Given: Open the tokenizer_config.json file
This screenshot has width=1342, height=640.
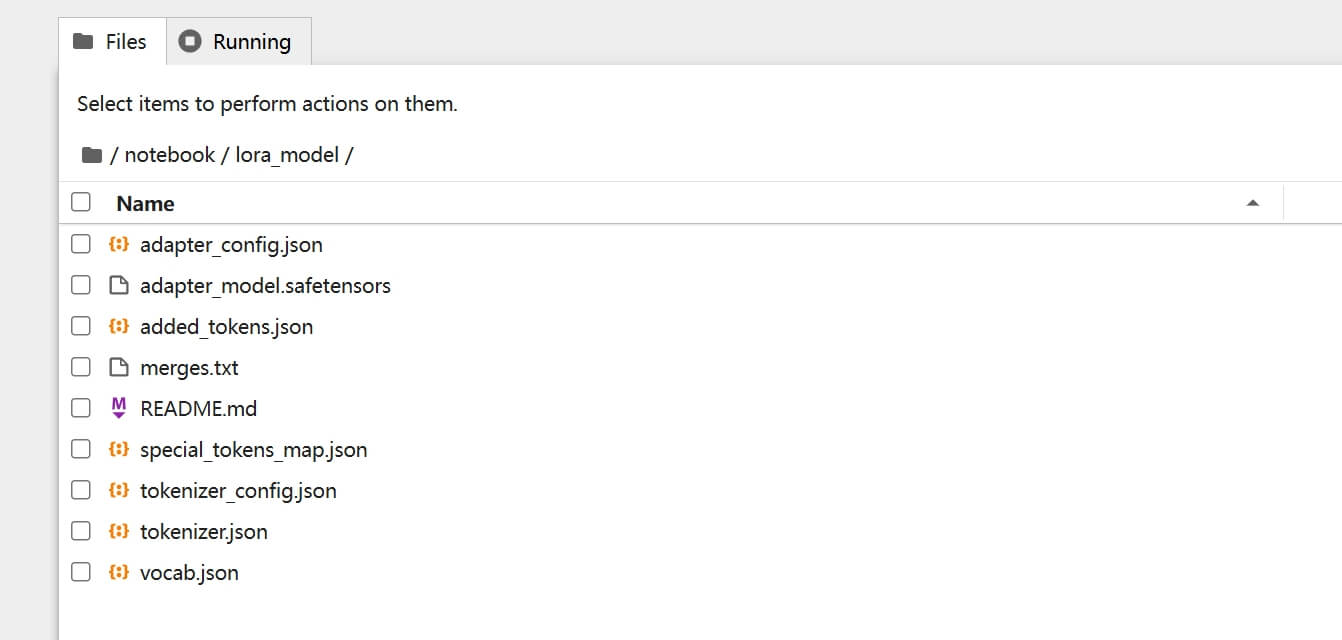Looking at the screenshot, I should tap(238, 491).
